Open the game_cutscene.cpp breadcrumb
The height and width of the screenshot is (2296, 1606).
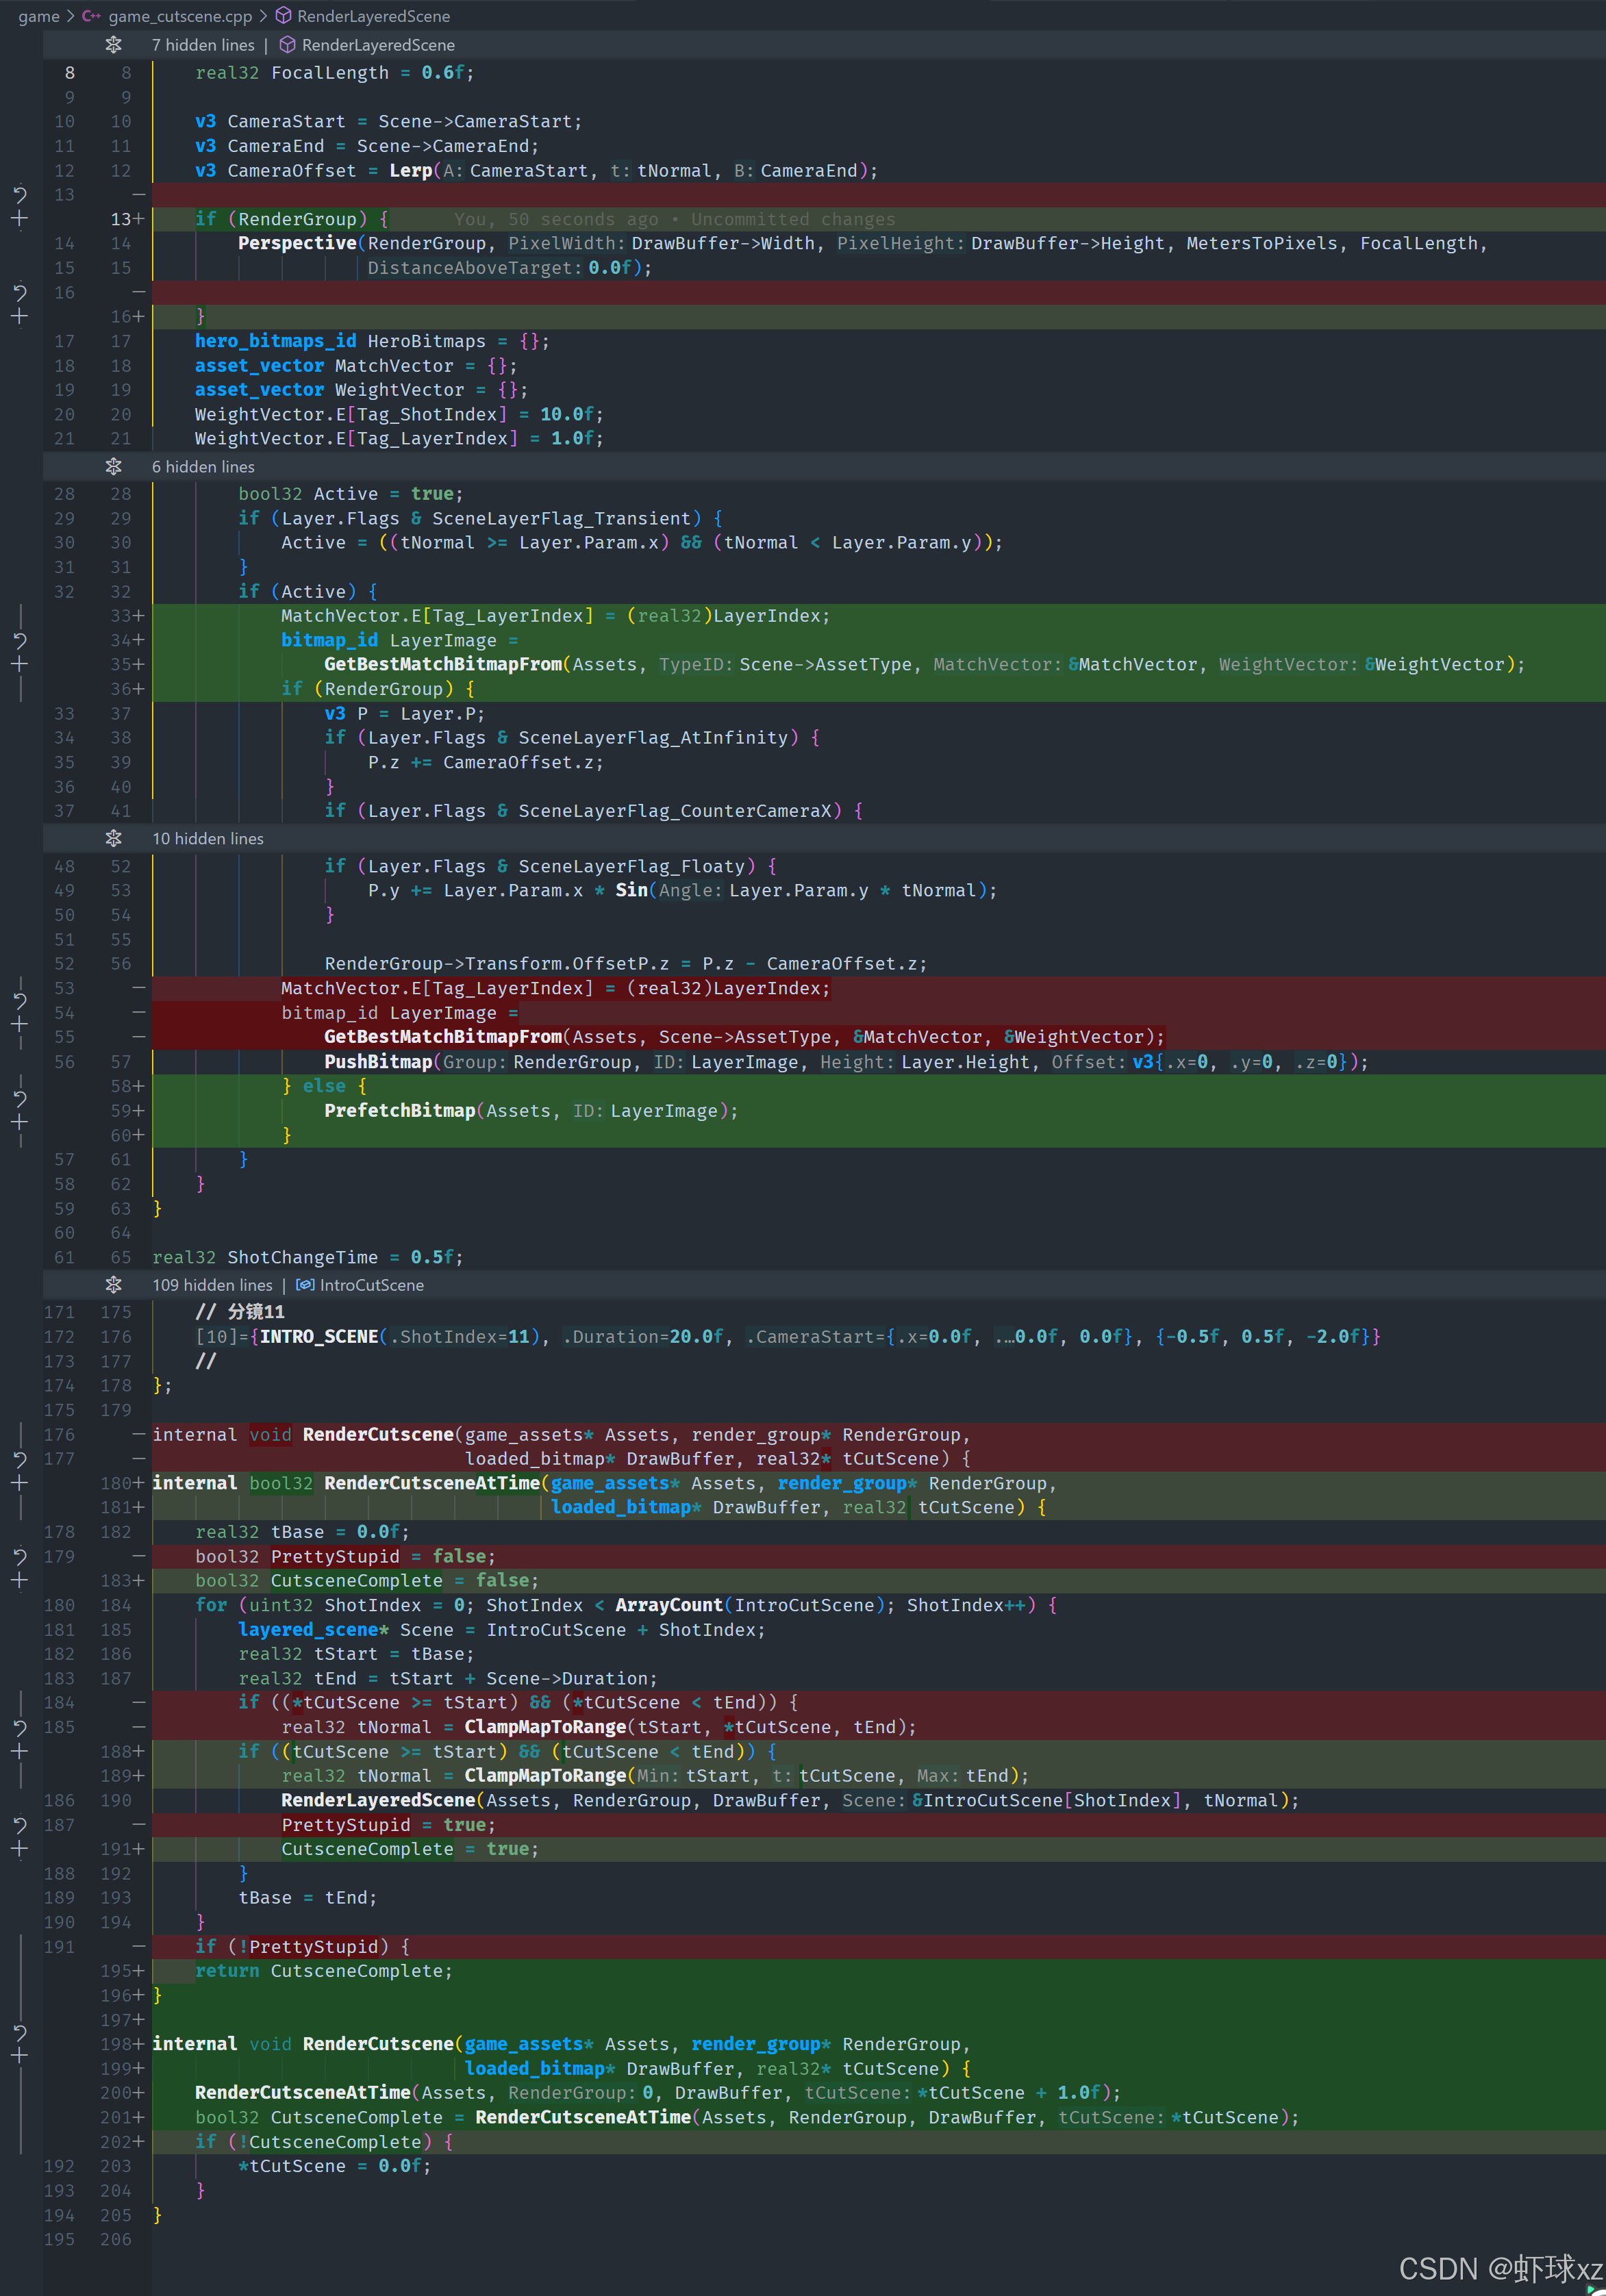179,16
